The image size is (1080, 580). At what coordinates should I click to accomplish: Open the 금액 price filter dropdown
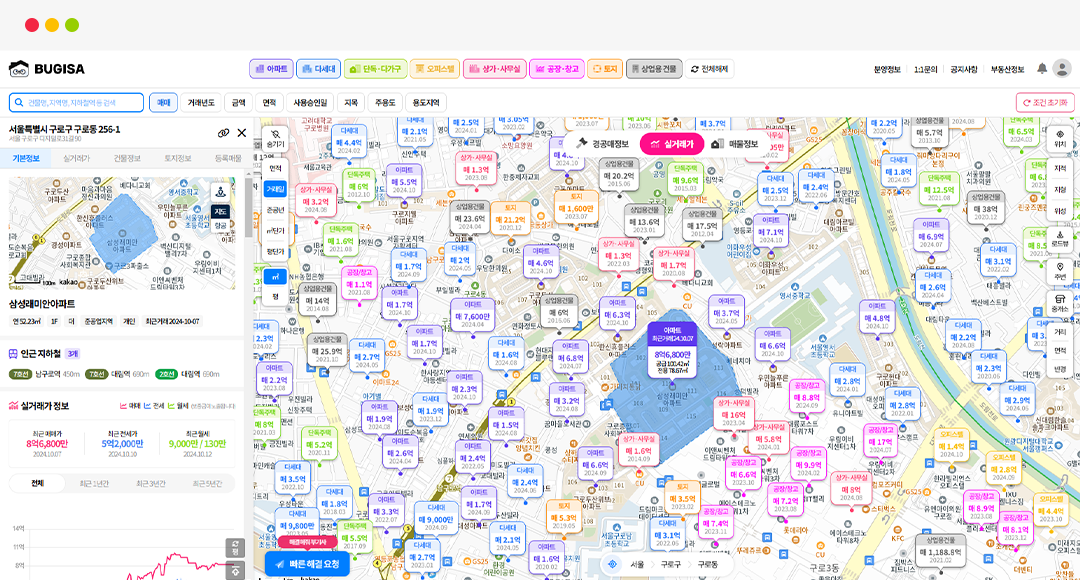click(x=239, y=102)
